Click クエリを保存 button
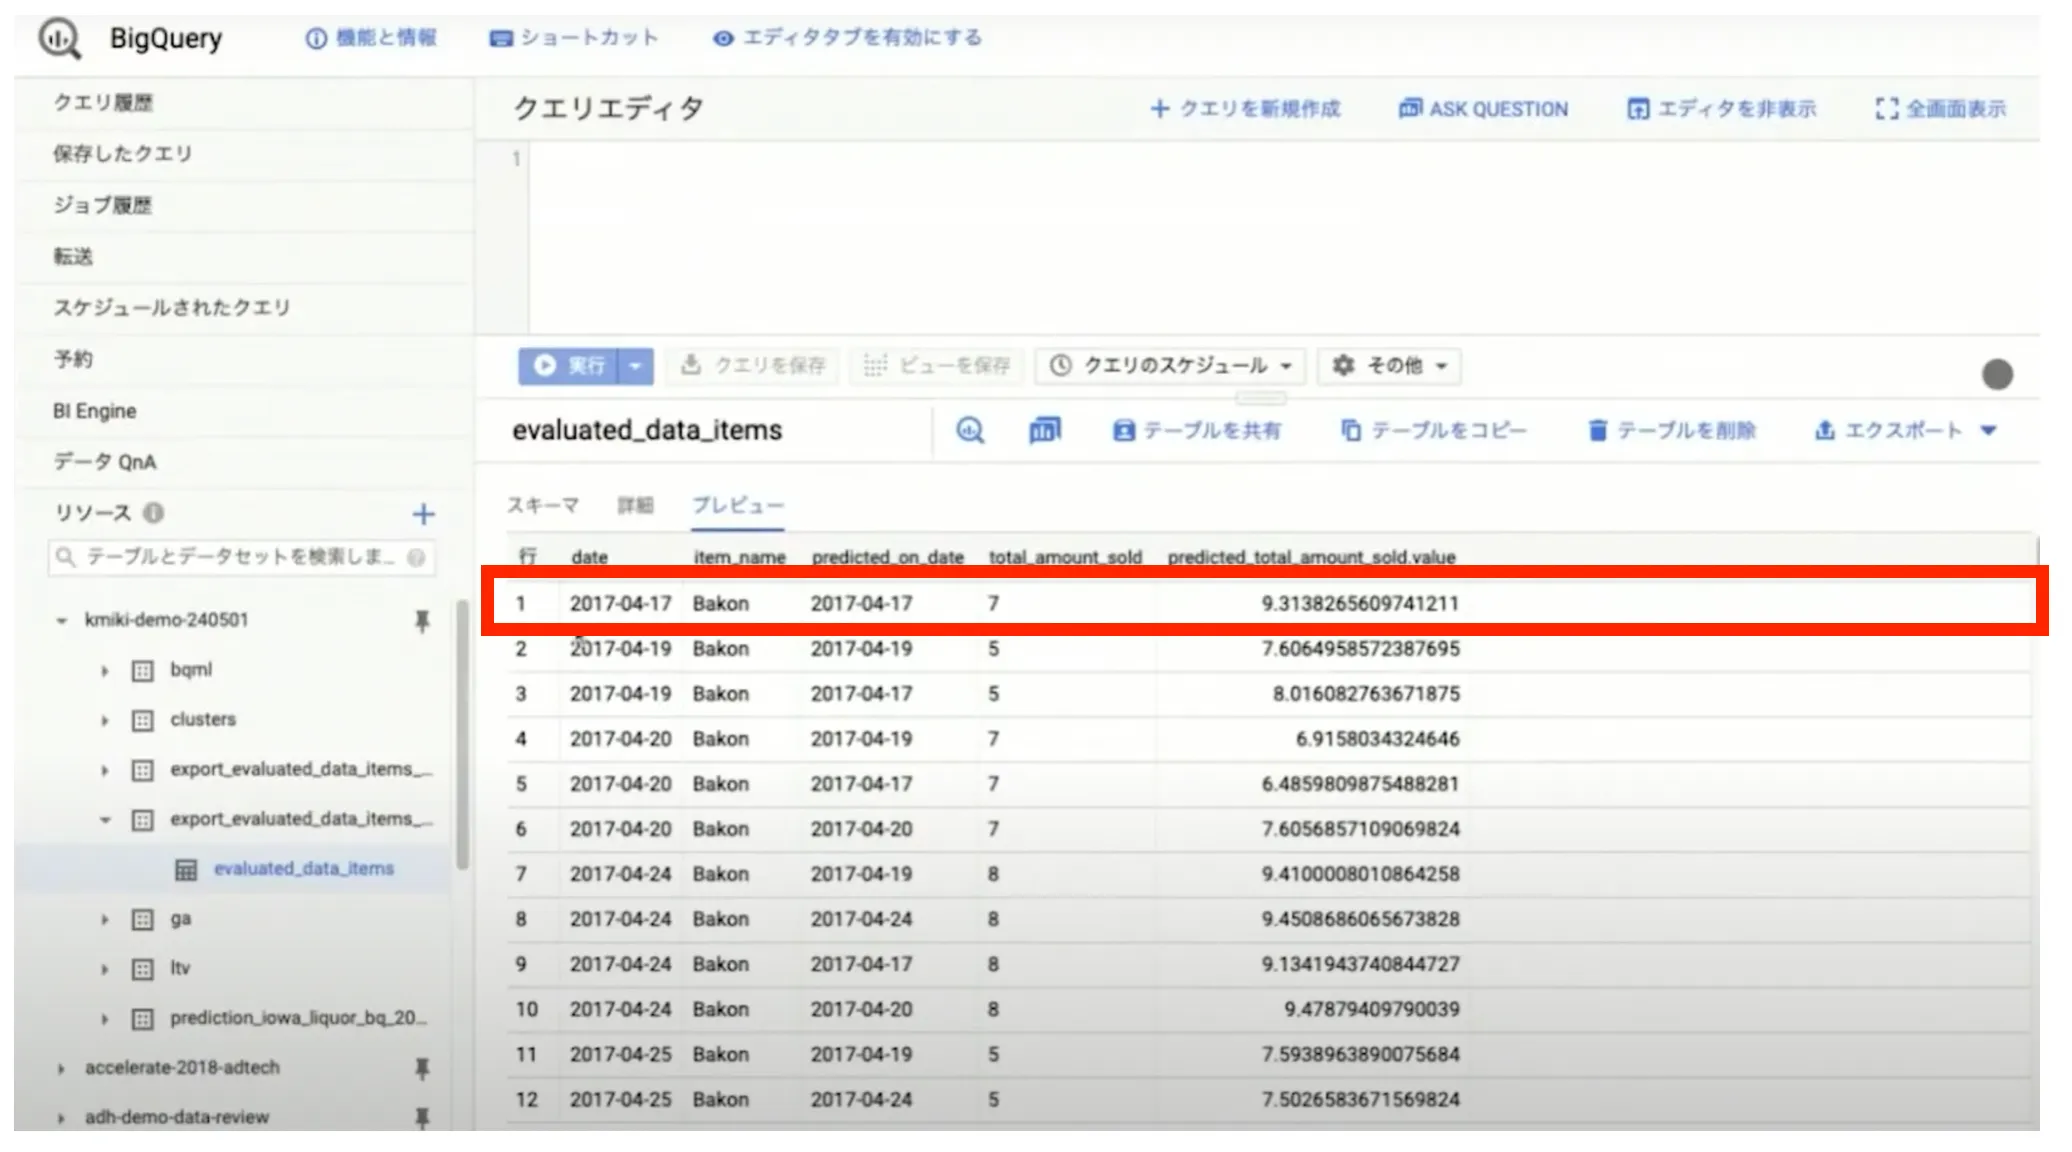The image size is (2072, 1152). (x=754, y=366)
